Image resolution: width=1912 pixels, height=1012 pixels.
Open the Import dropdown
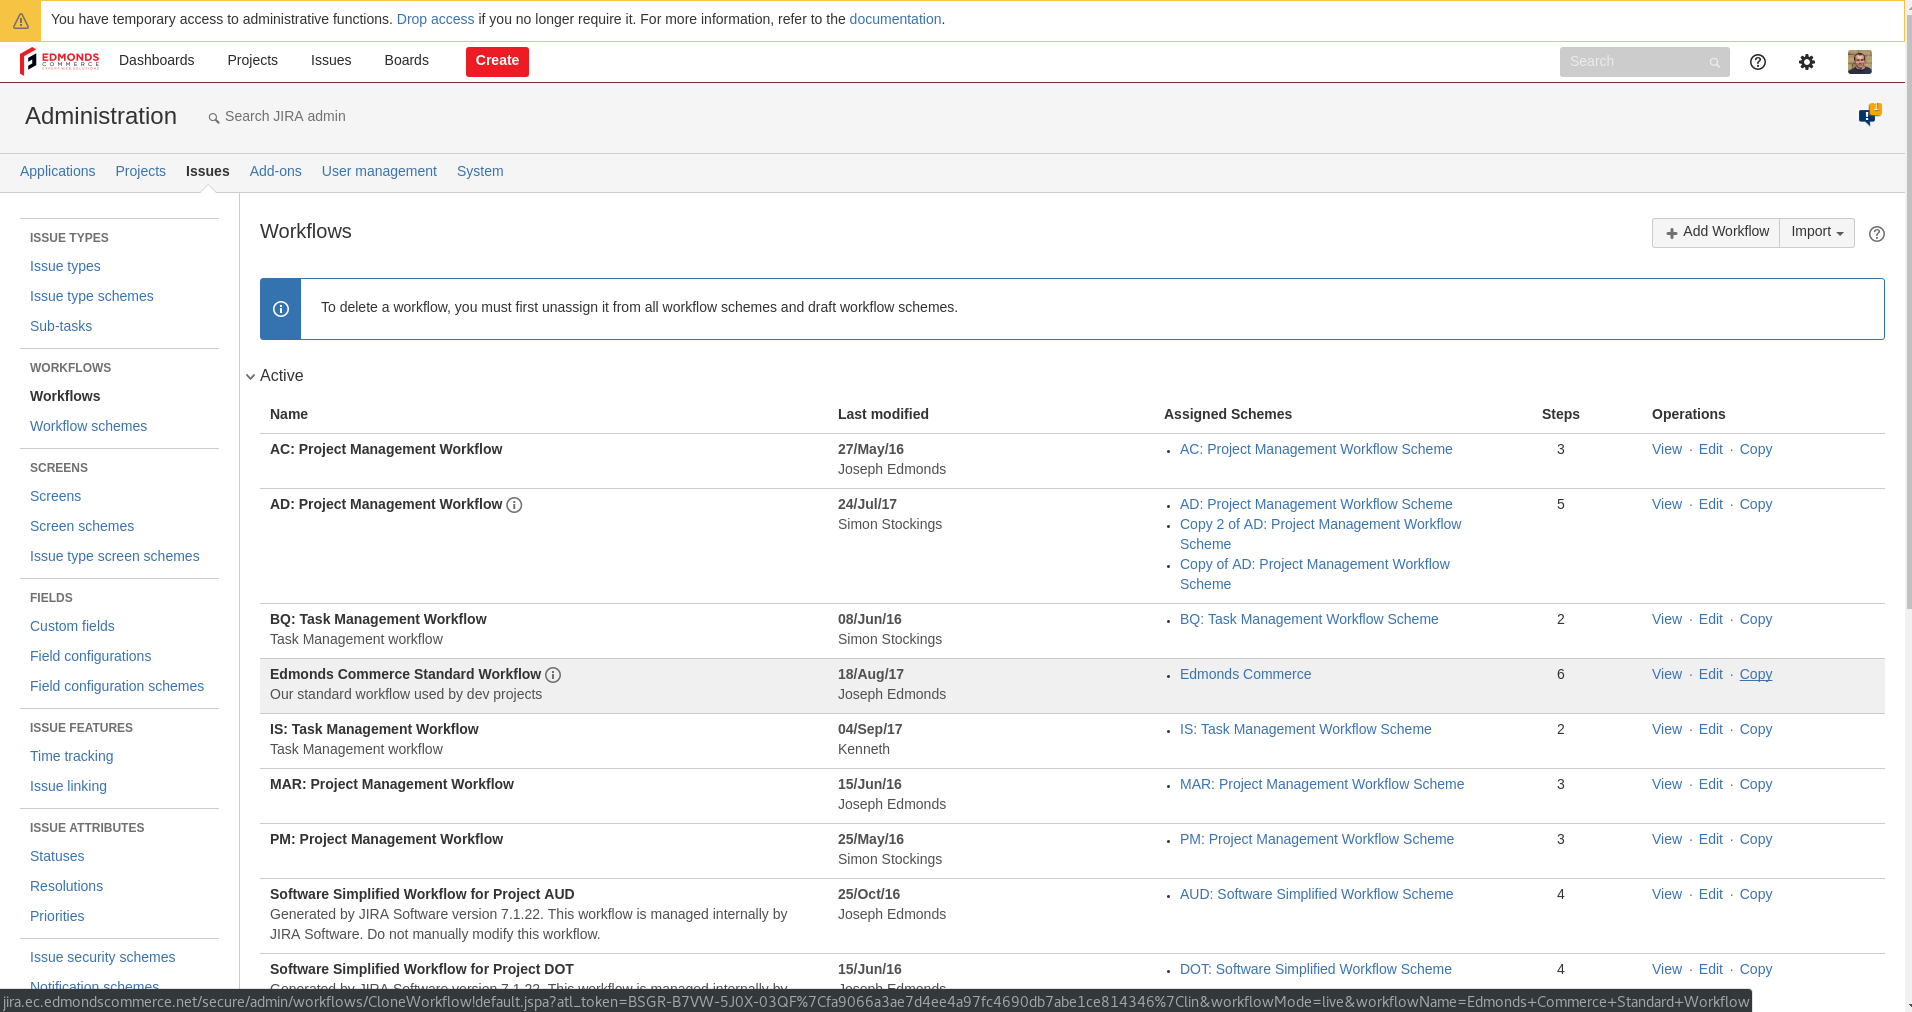coord(1817,232)
